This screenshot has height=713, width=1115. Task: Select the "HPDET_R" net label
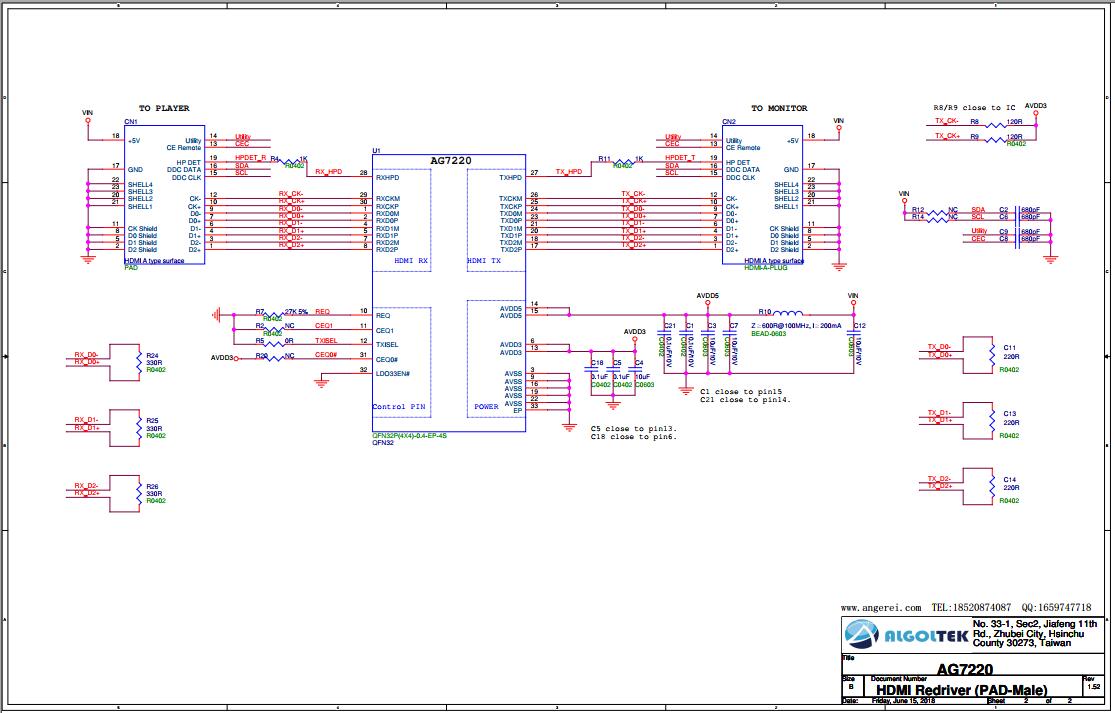click(x=250, y=157)
